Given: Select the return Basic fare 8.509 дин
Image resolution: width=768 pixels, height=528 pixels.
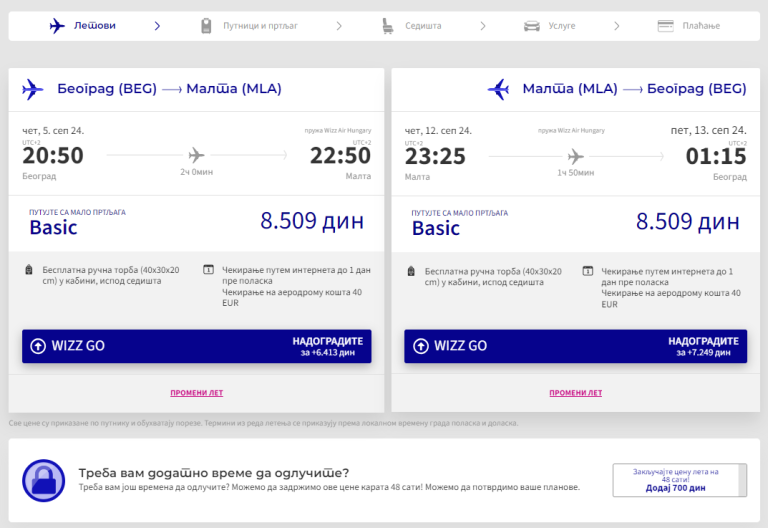Looking at the screenshot, I should (x=576, y=224).
